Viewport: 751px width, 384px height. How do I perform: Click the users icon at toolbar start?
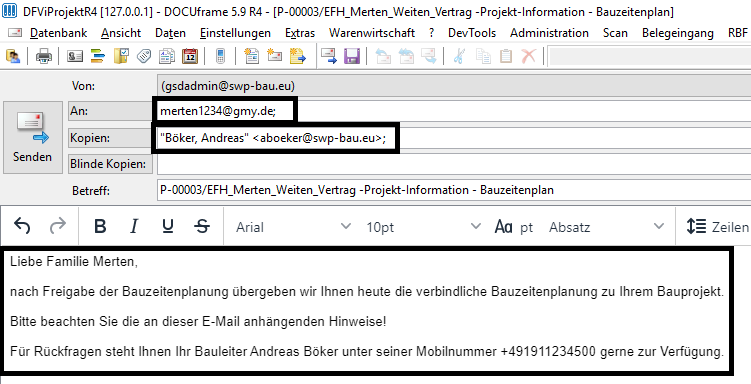pos(13,56)
